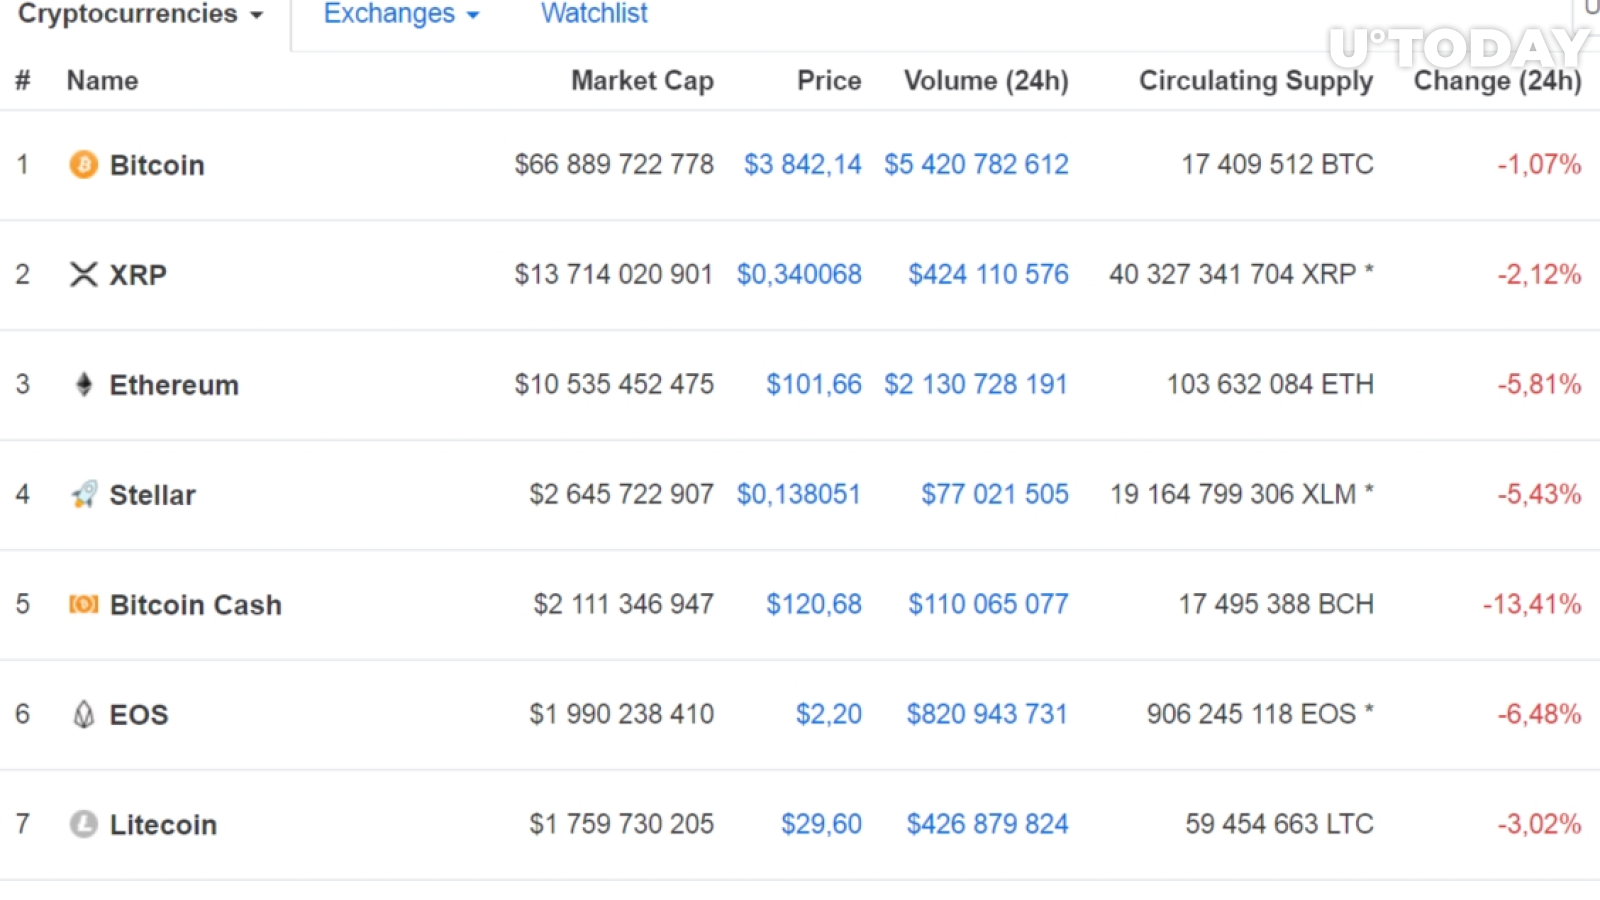Click Ethereum change -5,81%
Screen dimensions: 1600x900
[1539, 384]
